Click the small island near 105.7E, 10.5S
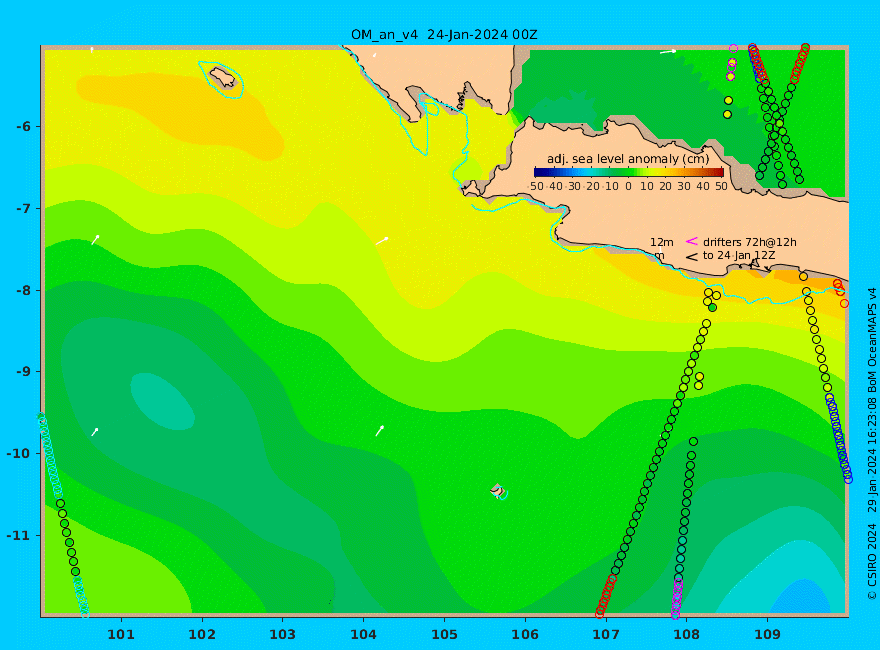 (498, 491)
